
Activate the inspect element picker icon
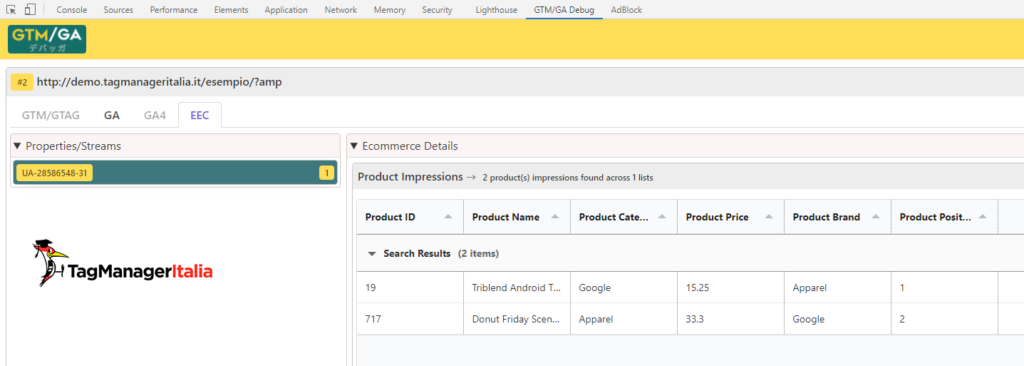(x=10, y=10)
